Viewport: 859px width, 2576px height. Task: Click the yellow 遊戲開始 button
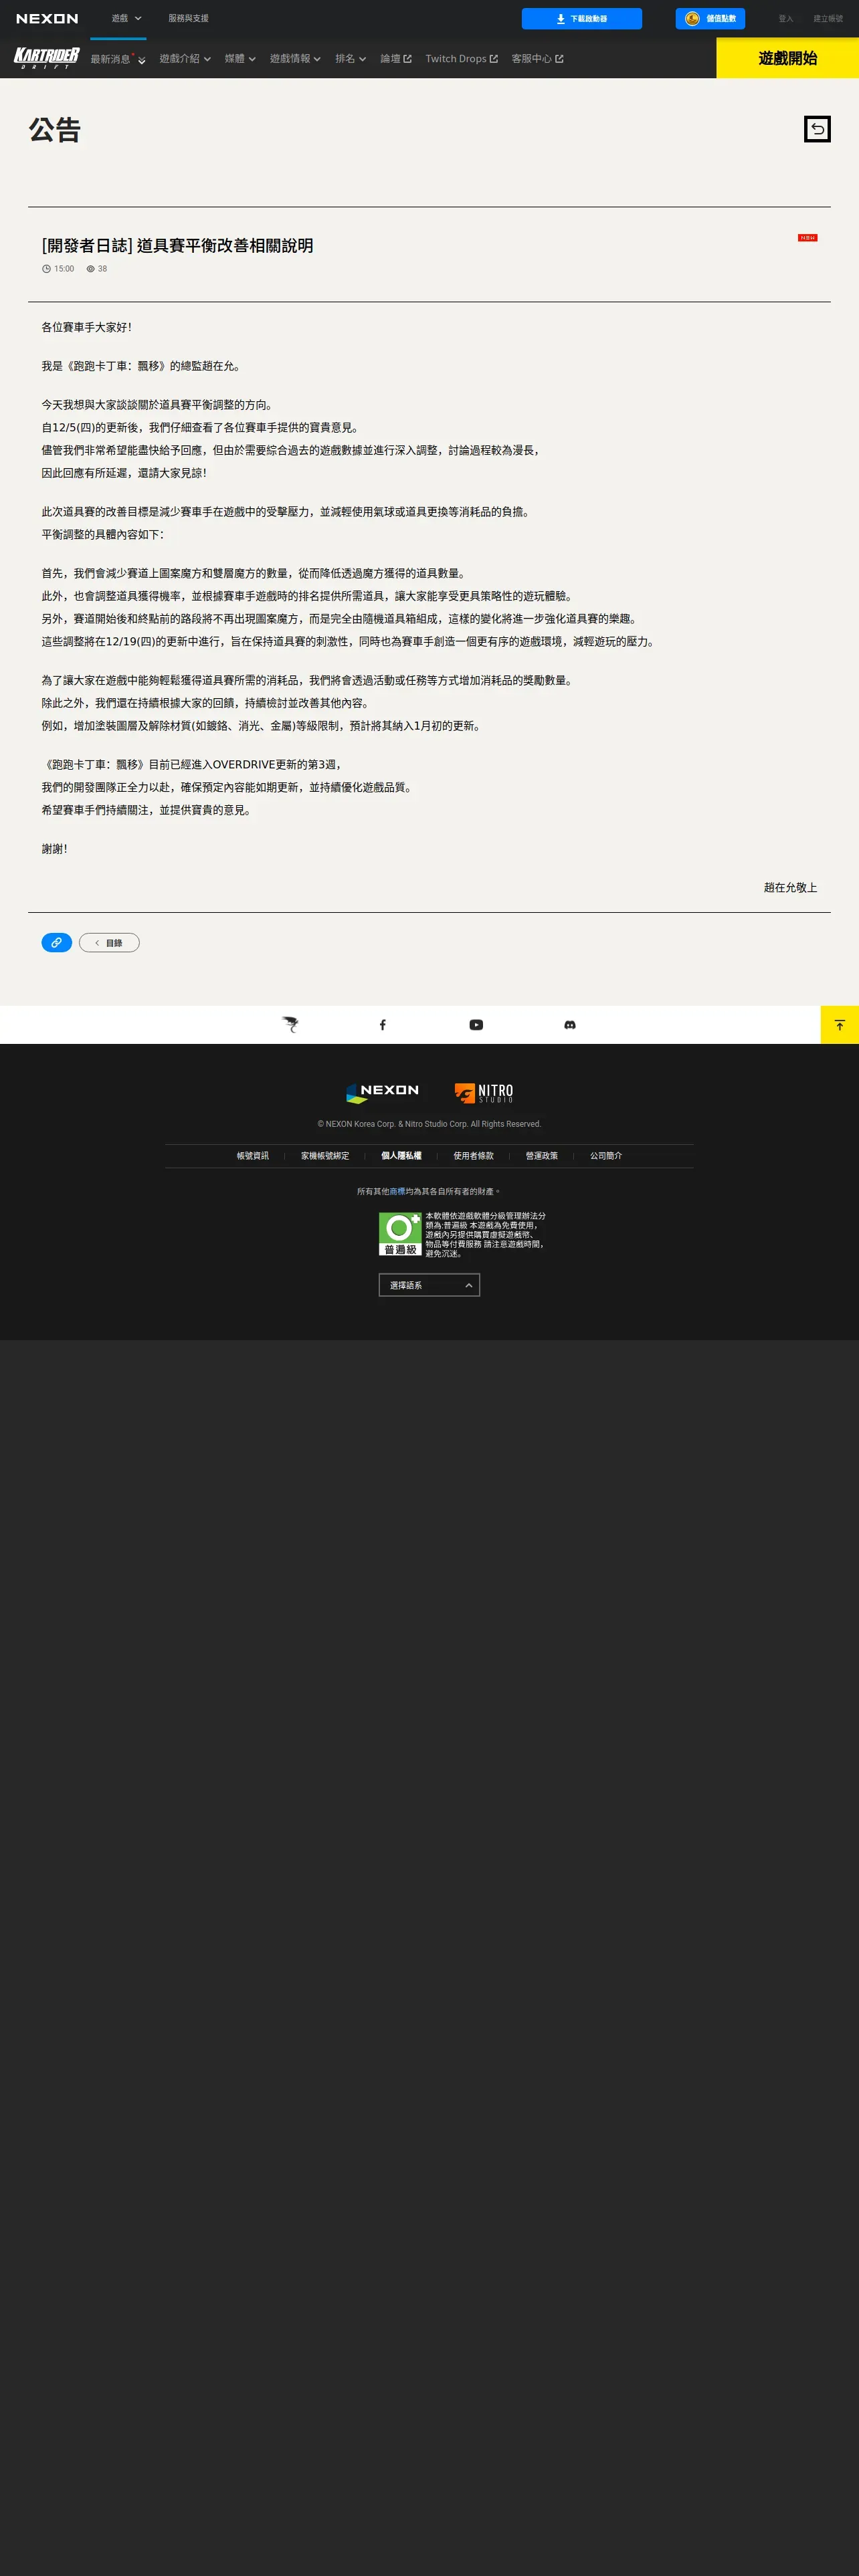point(787,58)
